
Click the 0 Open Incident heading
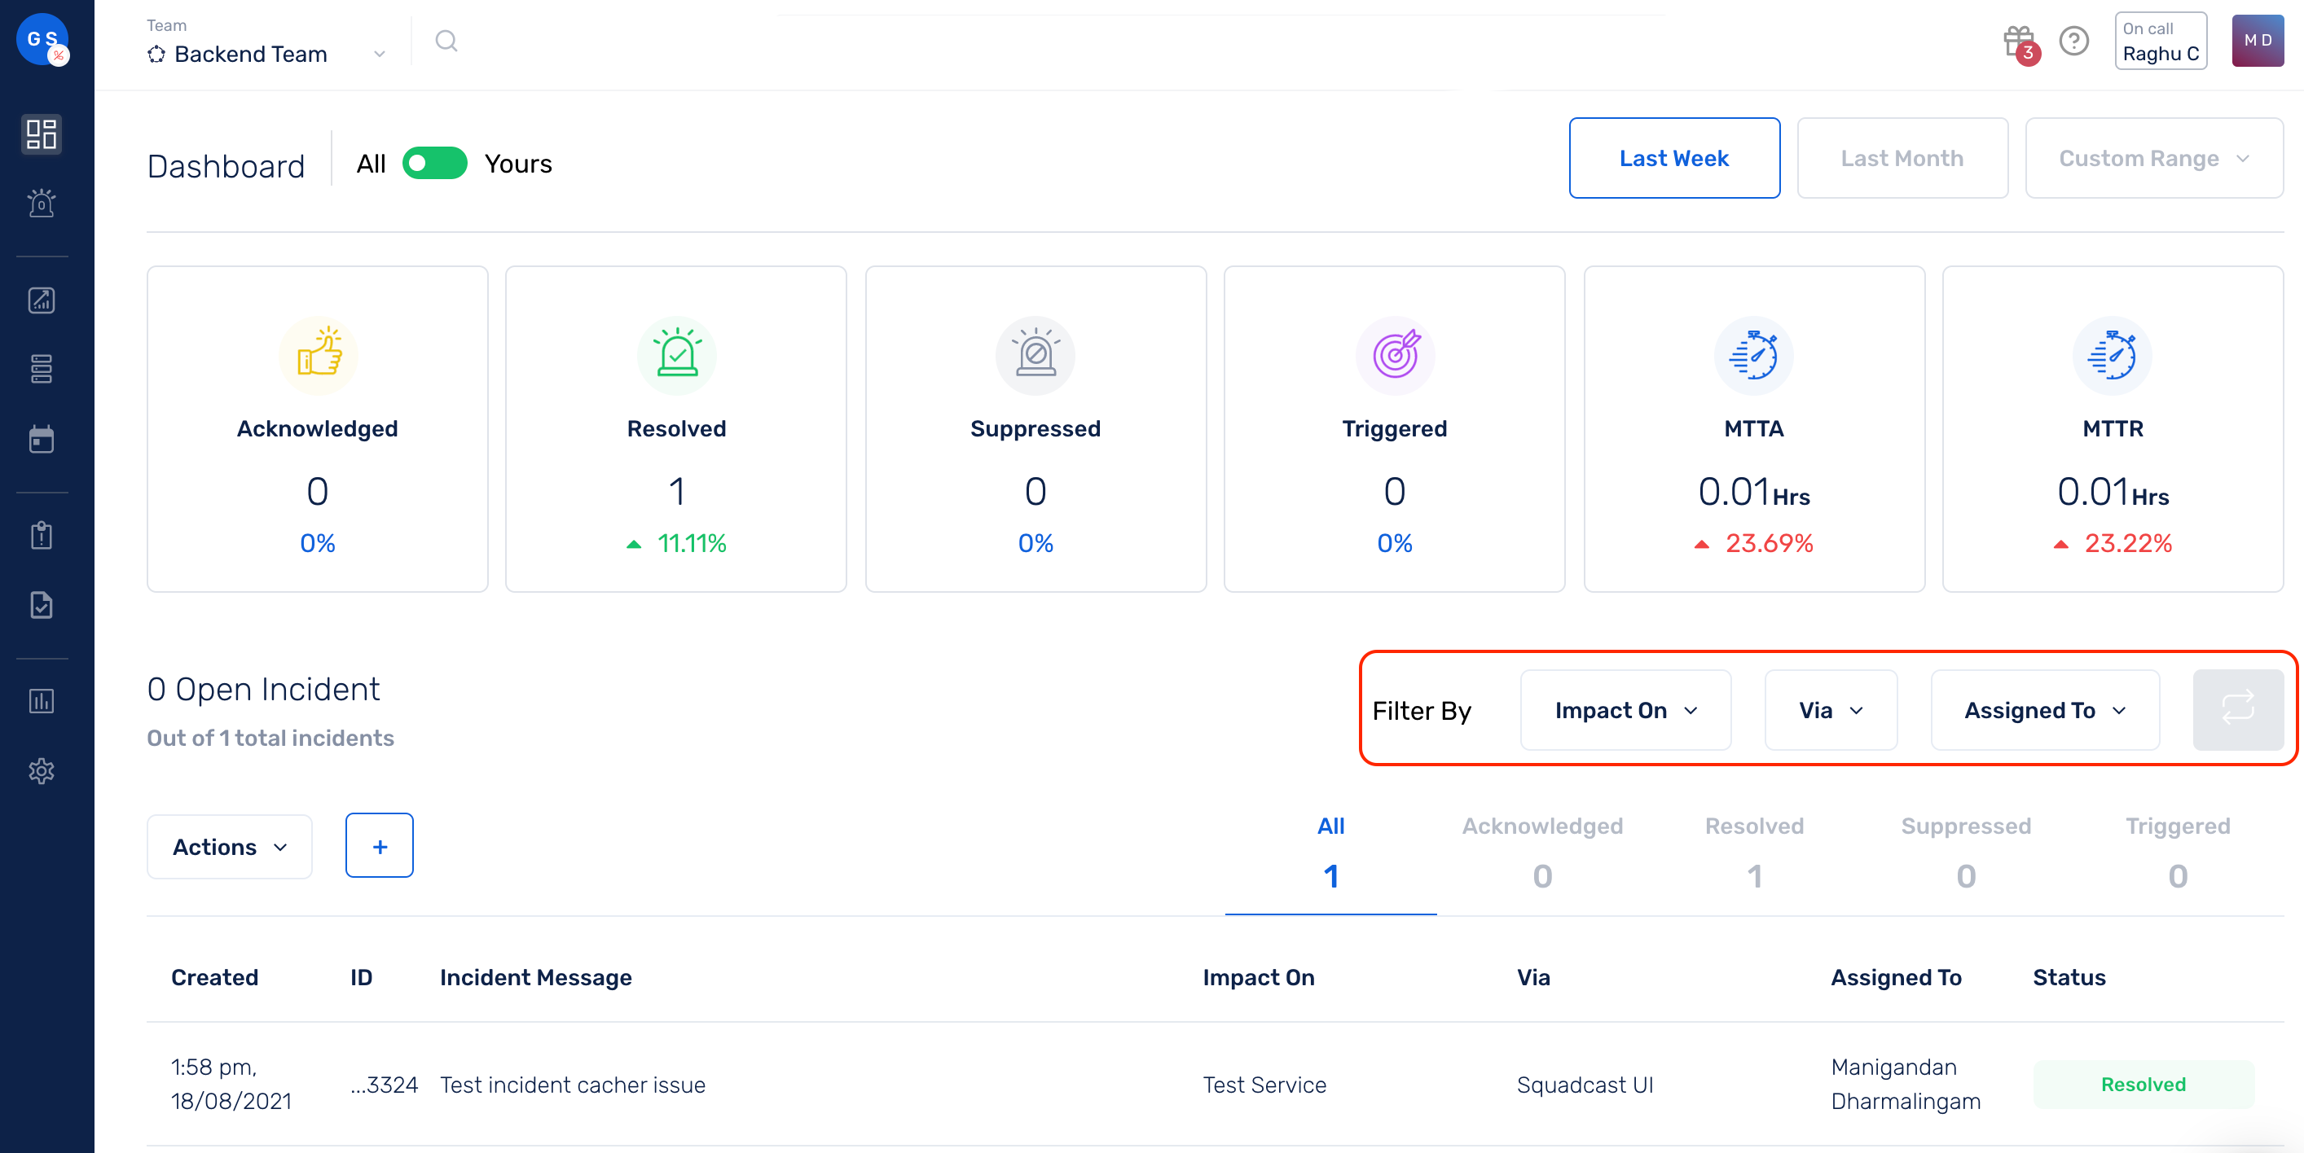click(x=263, y=689)
